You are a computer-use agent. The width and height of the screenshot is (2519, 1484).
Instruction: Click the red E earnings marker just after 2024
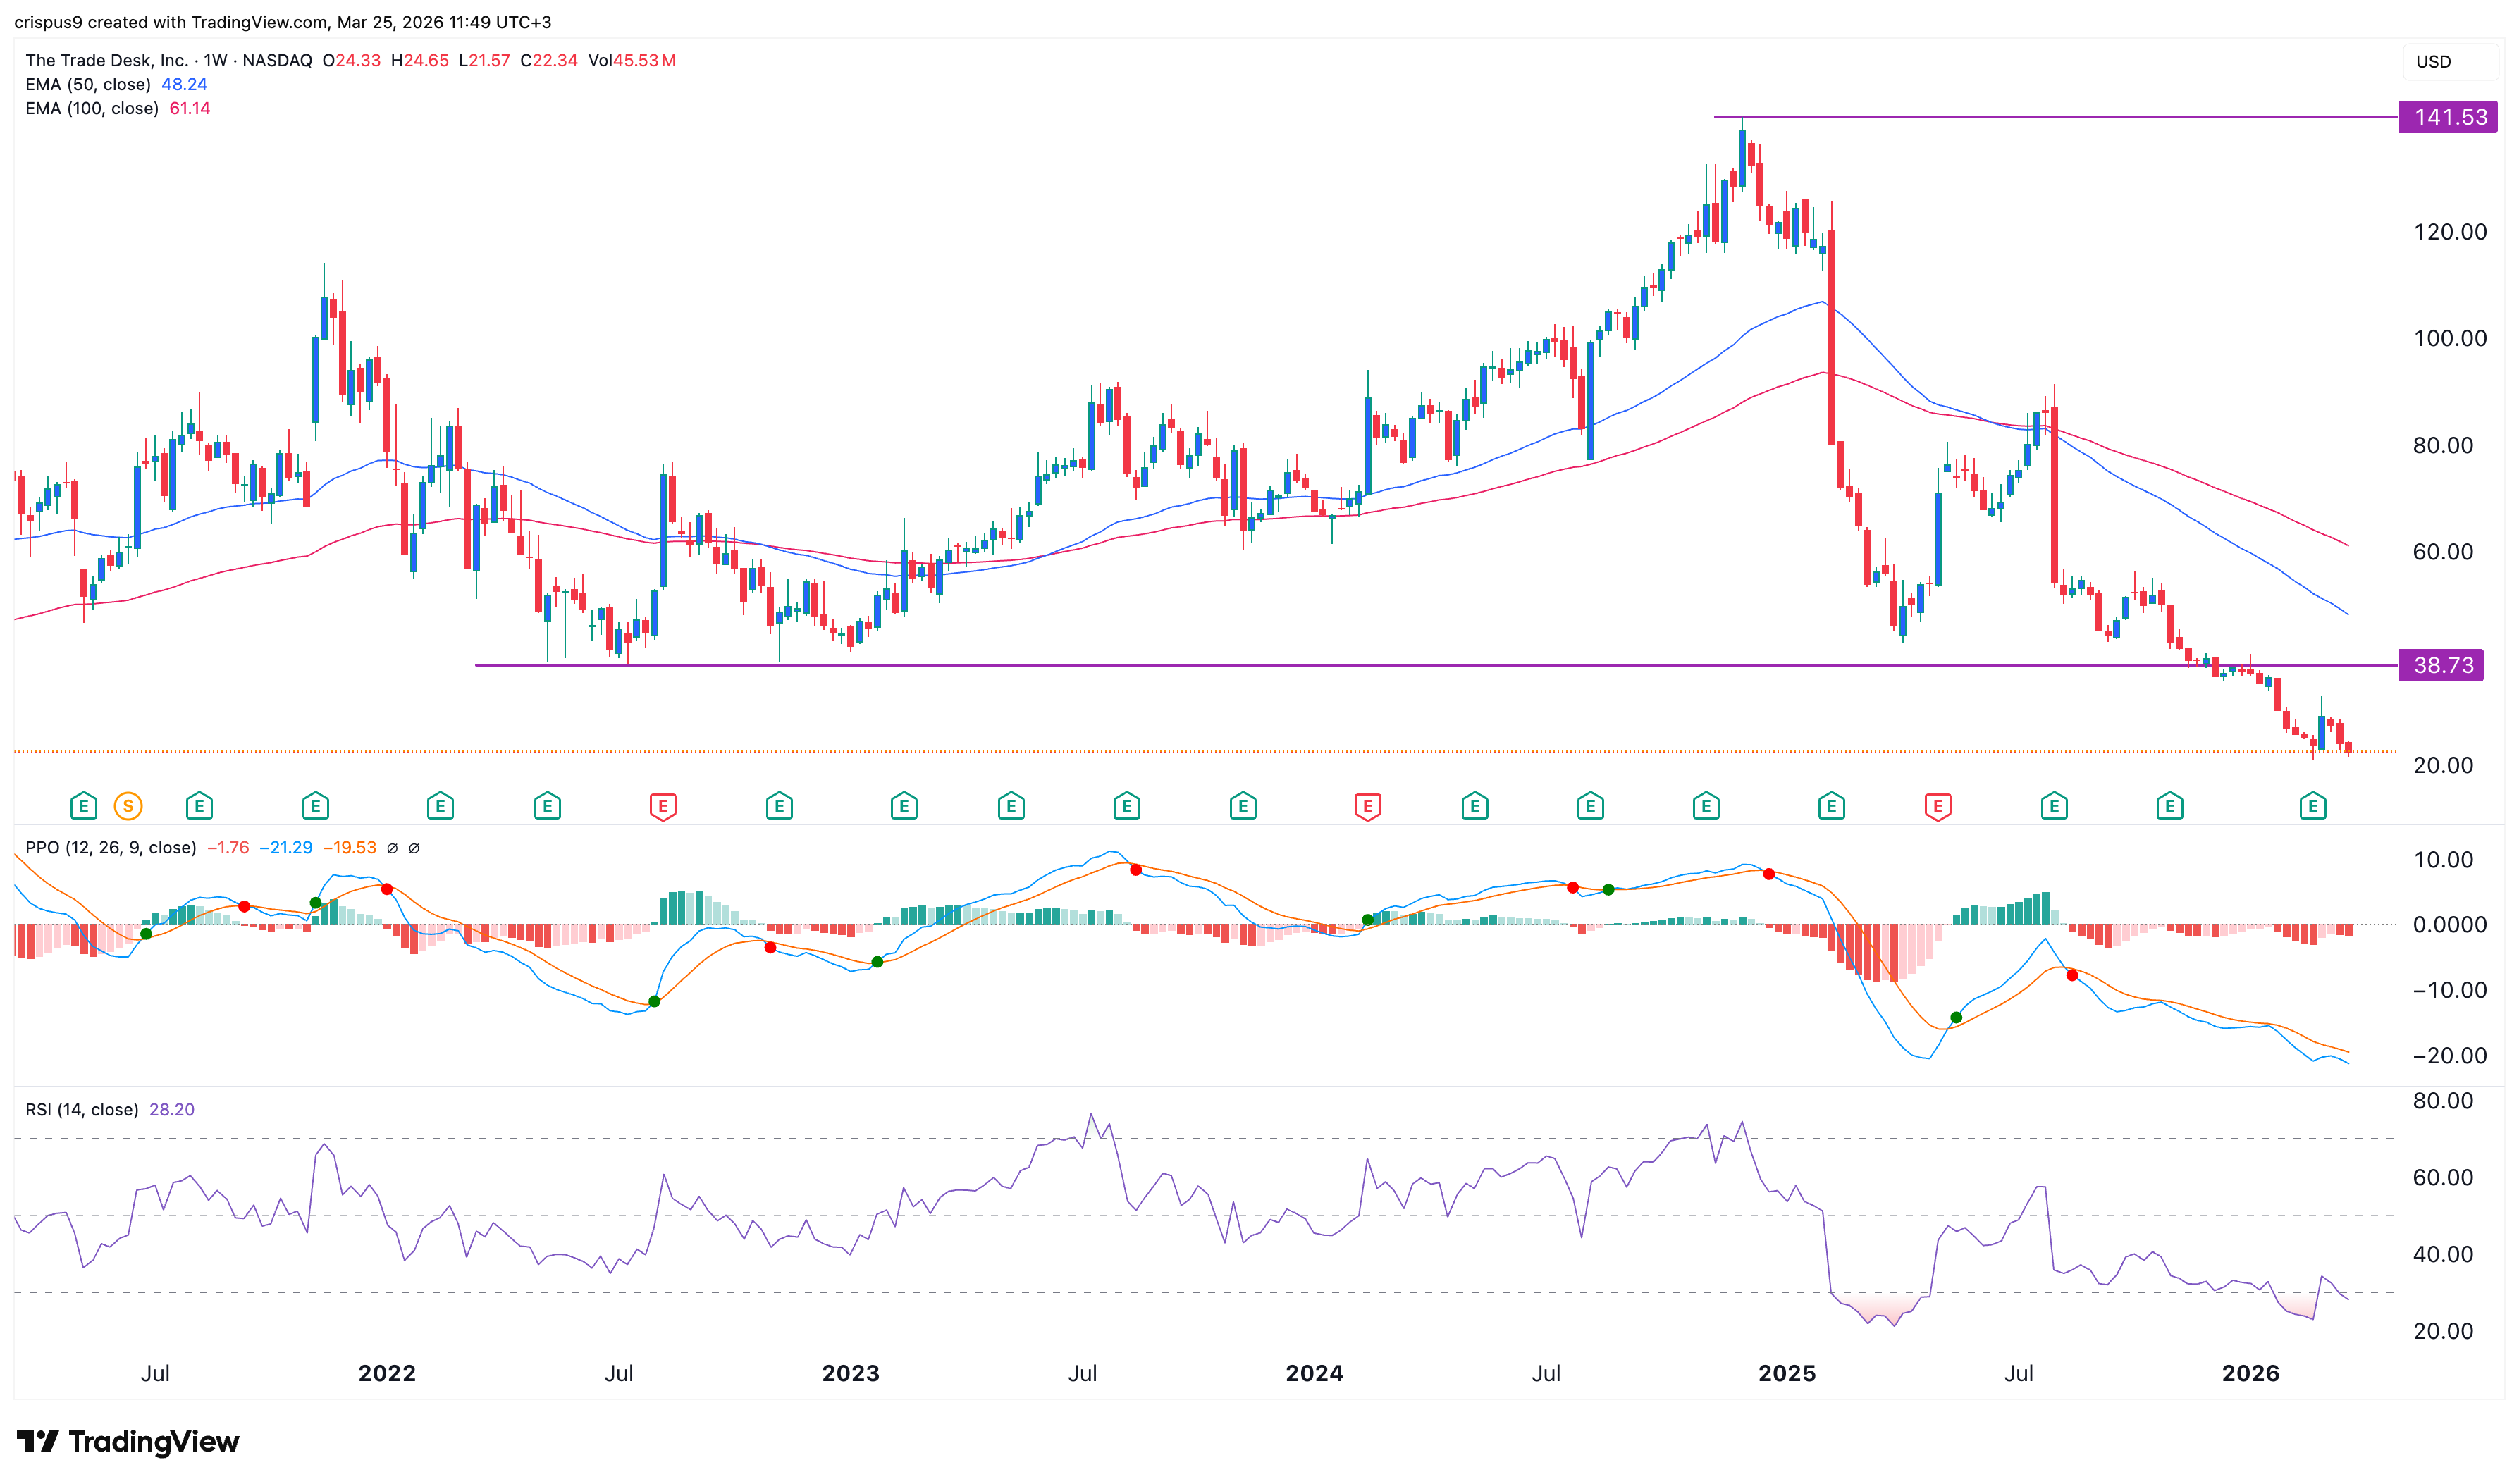pos(1367,806)
